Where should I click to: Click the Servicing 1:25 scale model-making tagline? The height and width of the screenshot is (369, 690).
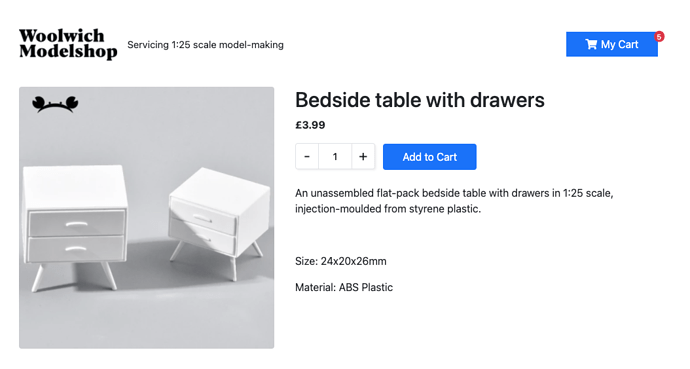[x=206, y=45]
